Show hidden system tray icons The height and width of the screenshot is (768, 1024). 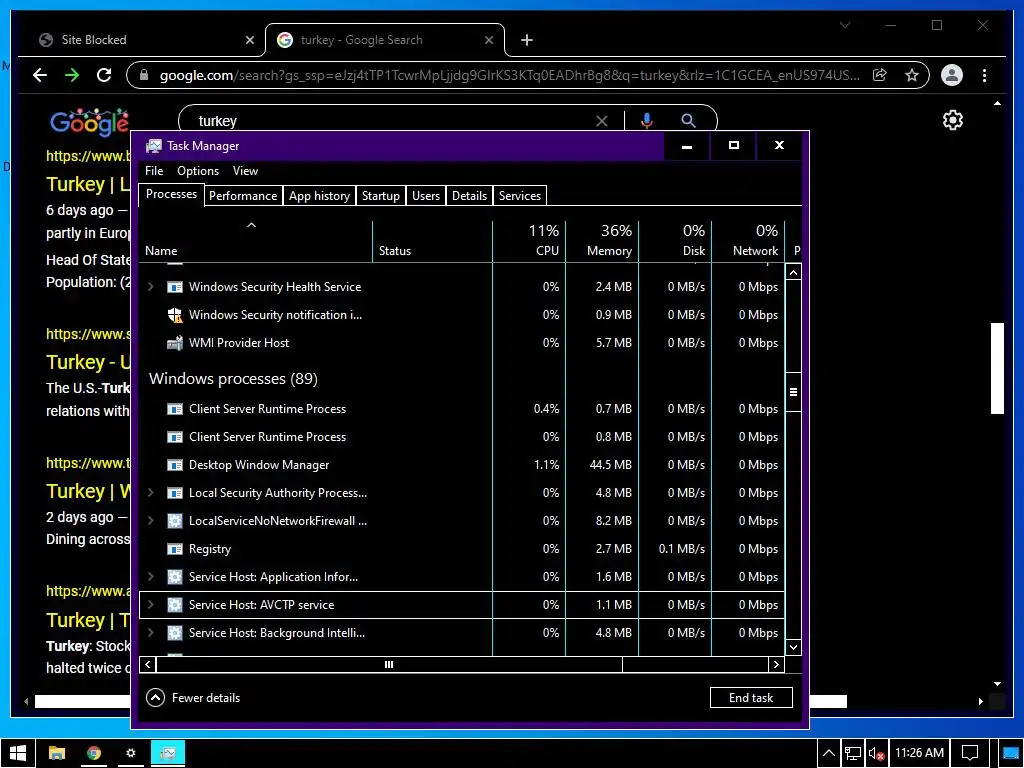(x=829, y=754)
